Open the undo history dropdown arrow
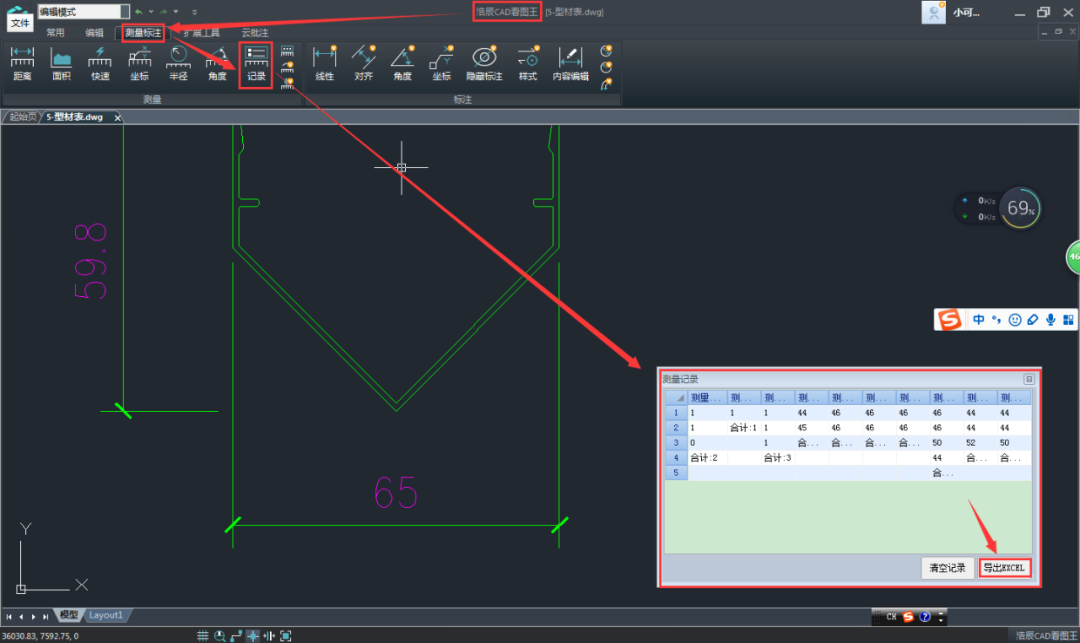 152,12
